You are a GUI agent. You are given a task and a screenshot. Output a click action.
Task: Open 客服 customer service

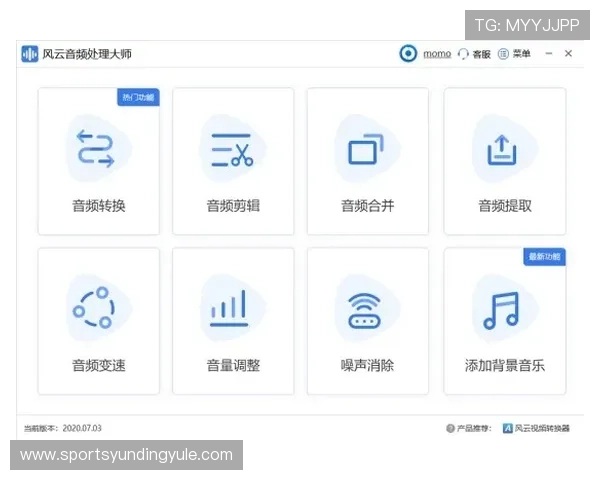click(x=481, y=54)
